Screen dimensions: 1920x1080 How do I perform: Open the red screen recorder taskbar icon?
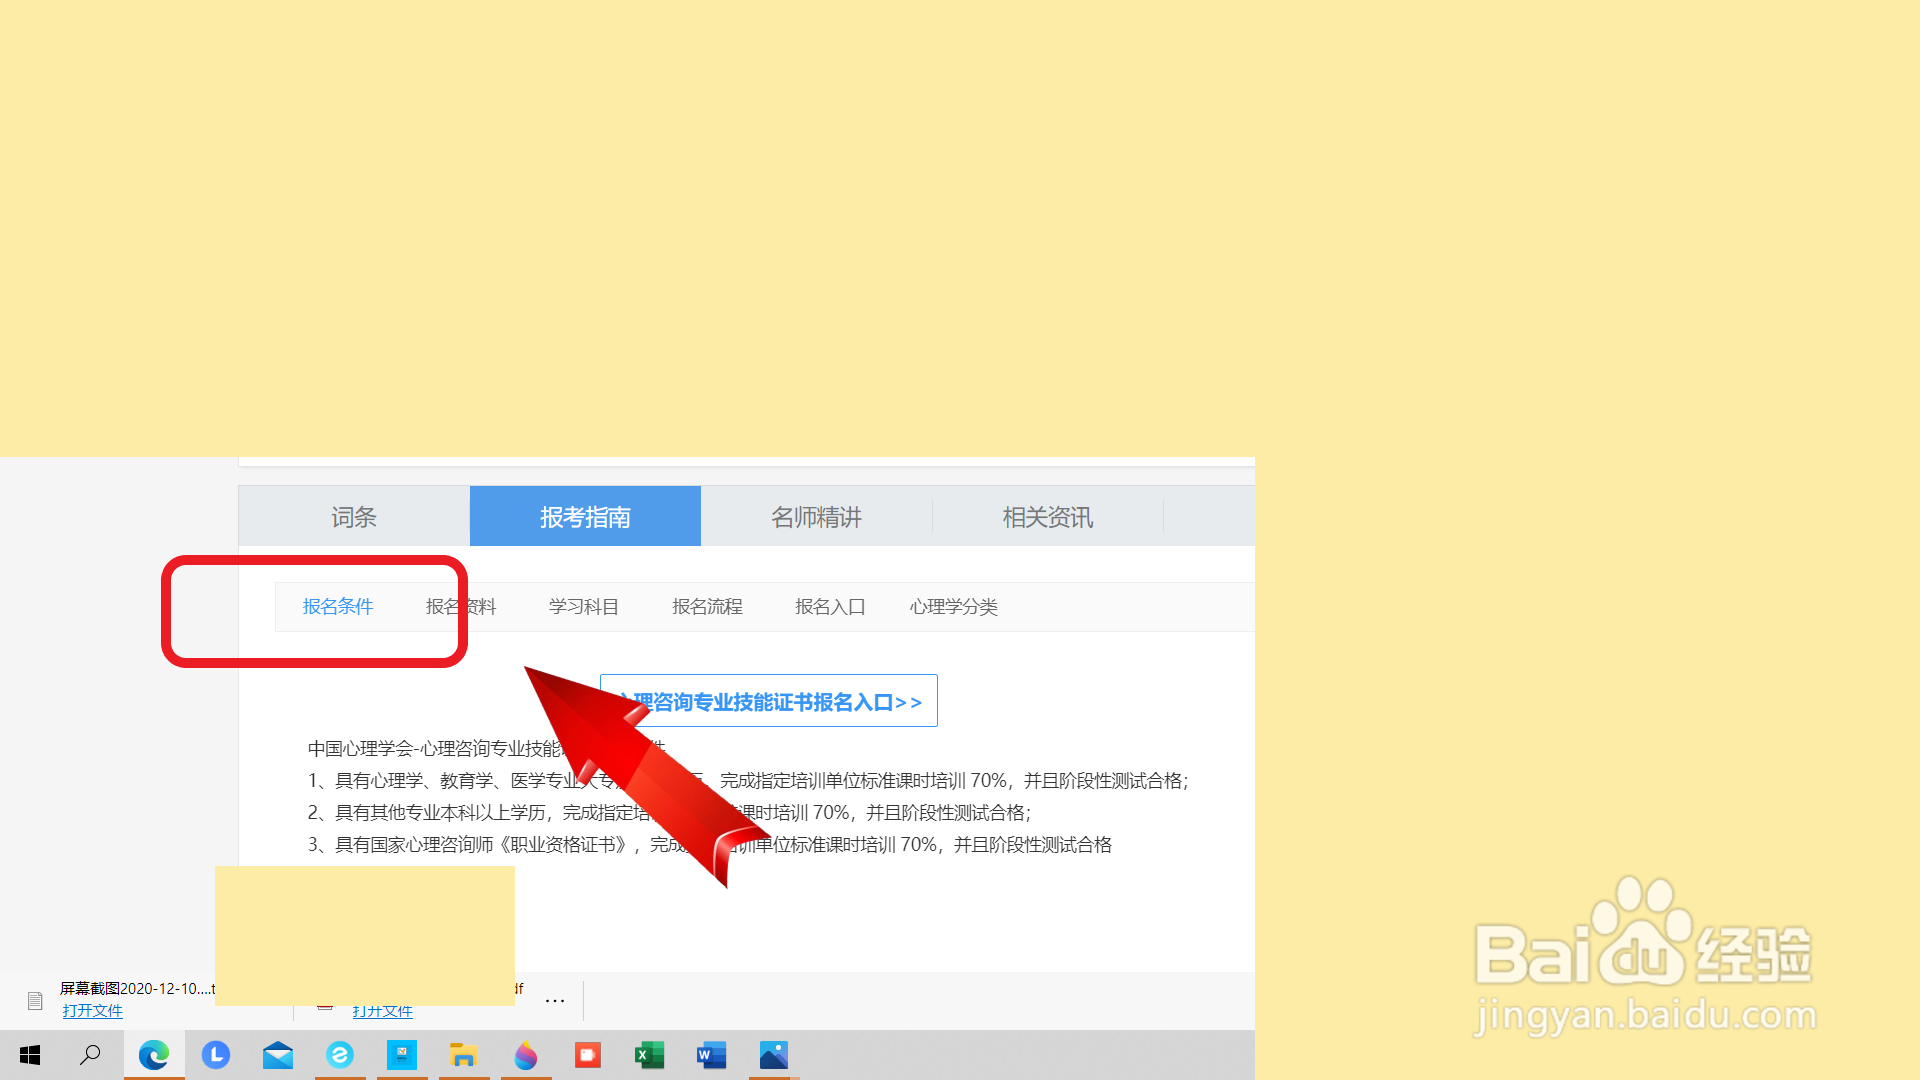[x=588, y=1055]
